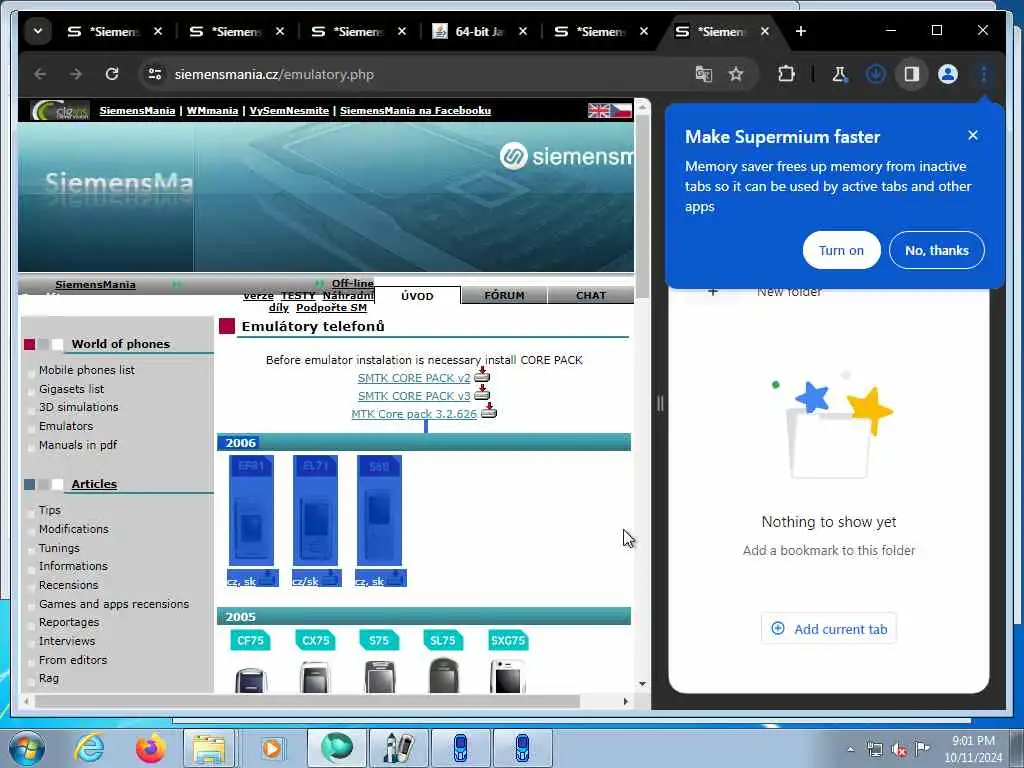Viewport: 1024px width, 768px height.
Task: Click the S75 phone label
Action: tap(379, 641)
